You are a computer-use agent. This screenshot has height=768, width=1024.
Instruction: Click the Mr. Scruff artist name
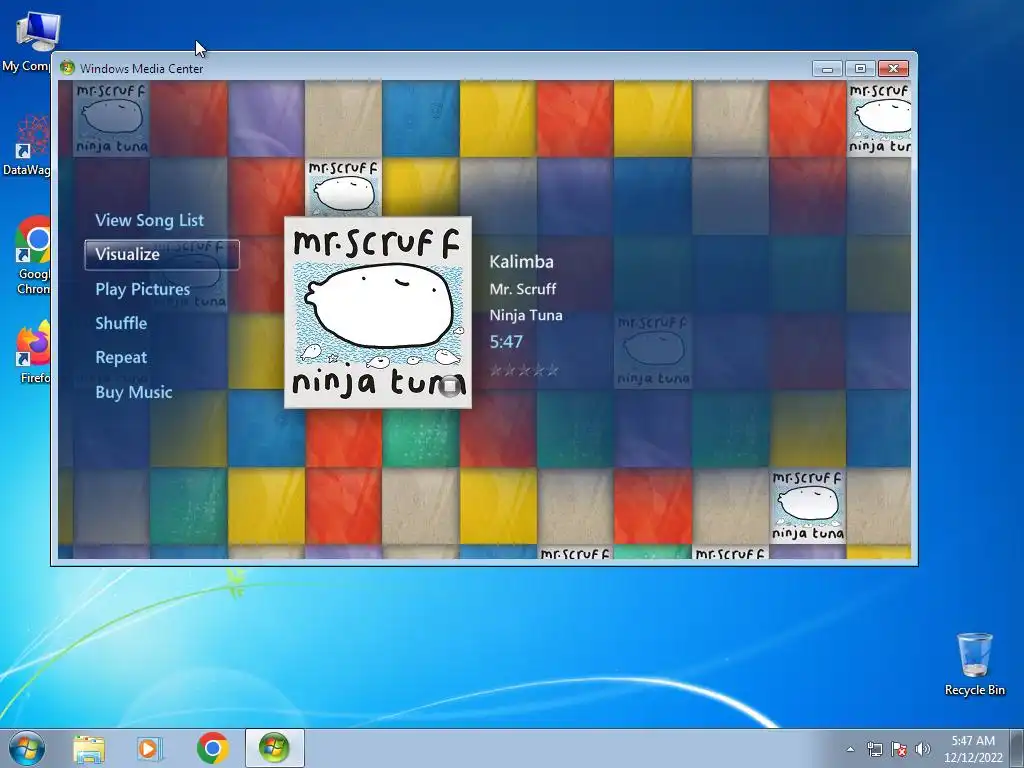[x=522, y=289]
